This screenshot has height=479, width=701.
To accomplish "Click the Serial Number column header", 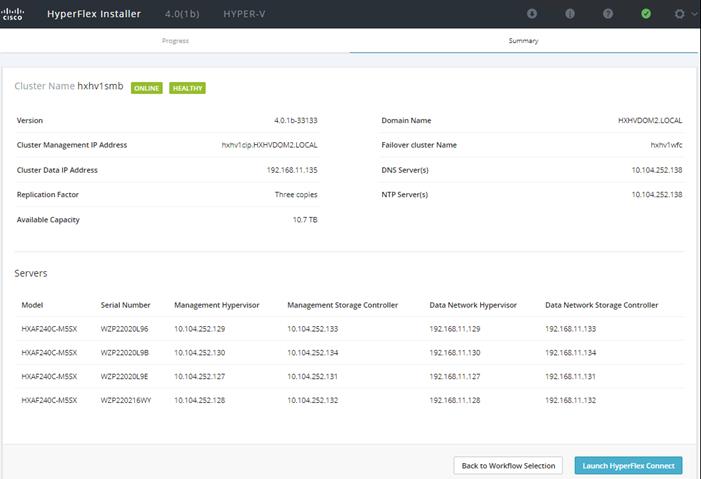I will (x=125, y=305).
